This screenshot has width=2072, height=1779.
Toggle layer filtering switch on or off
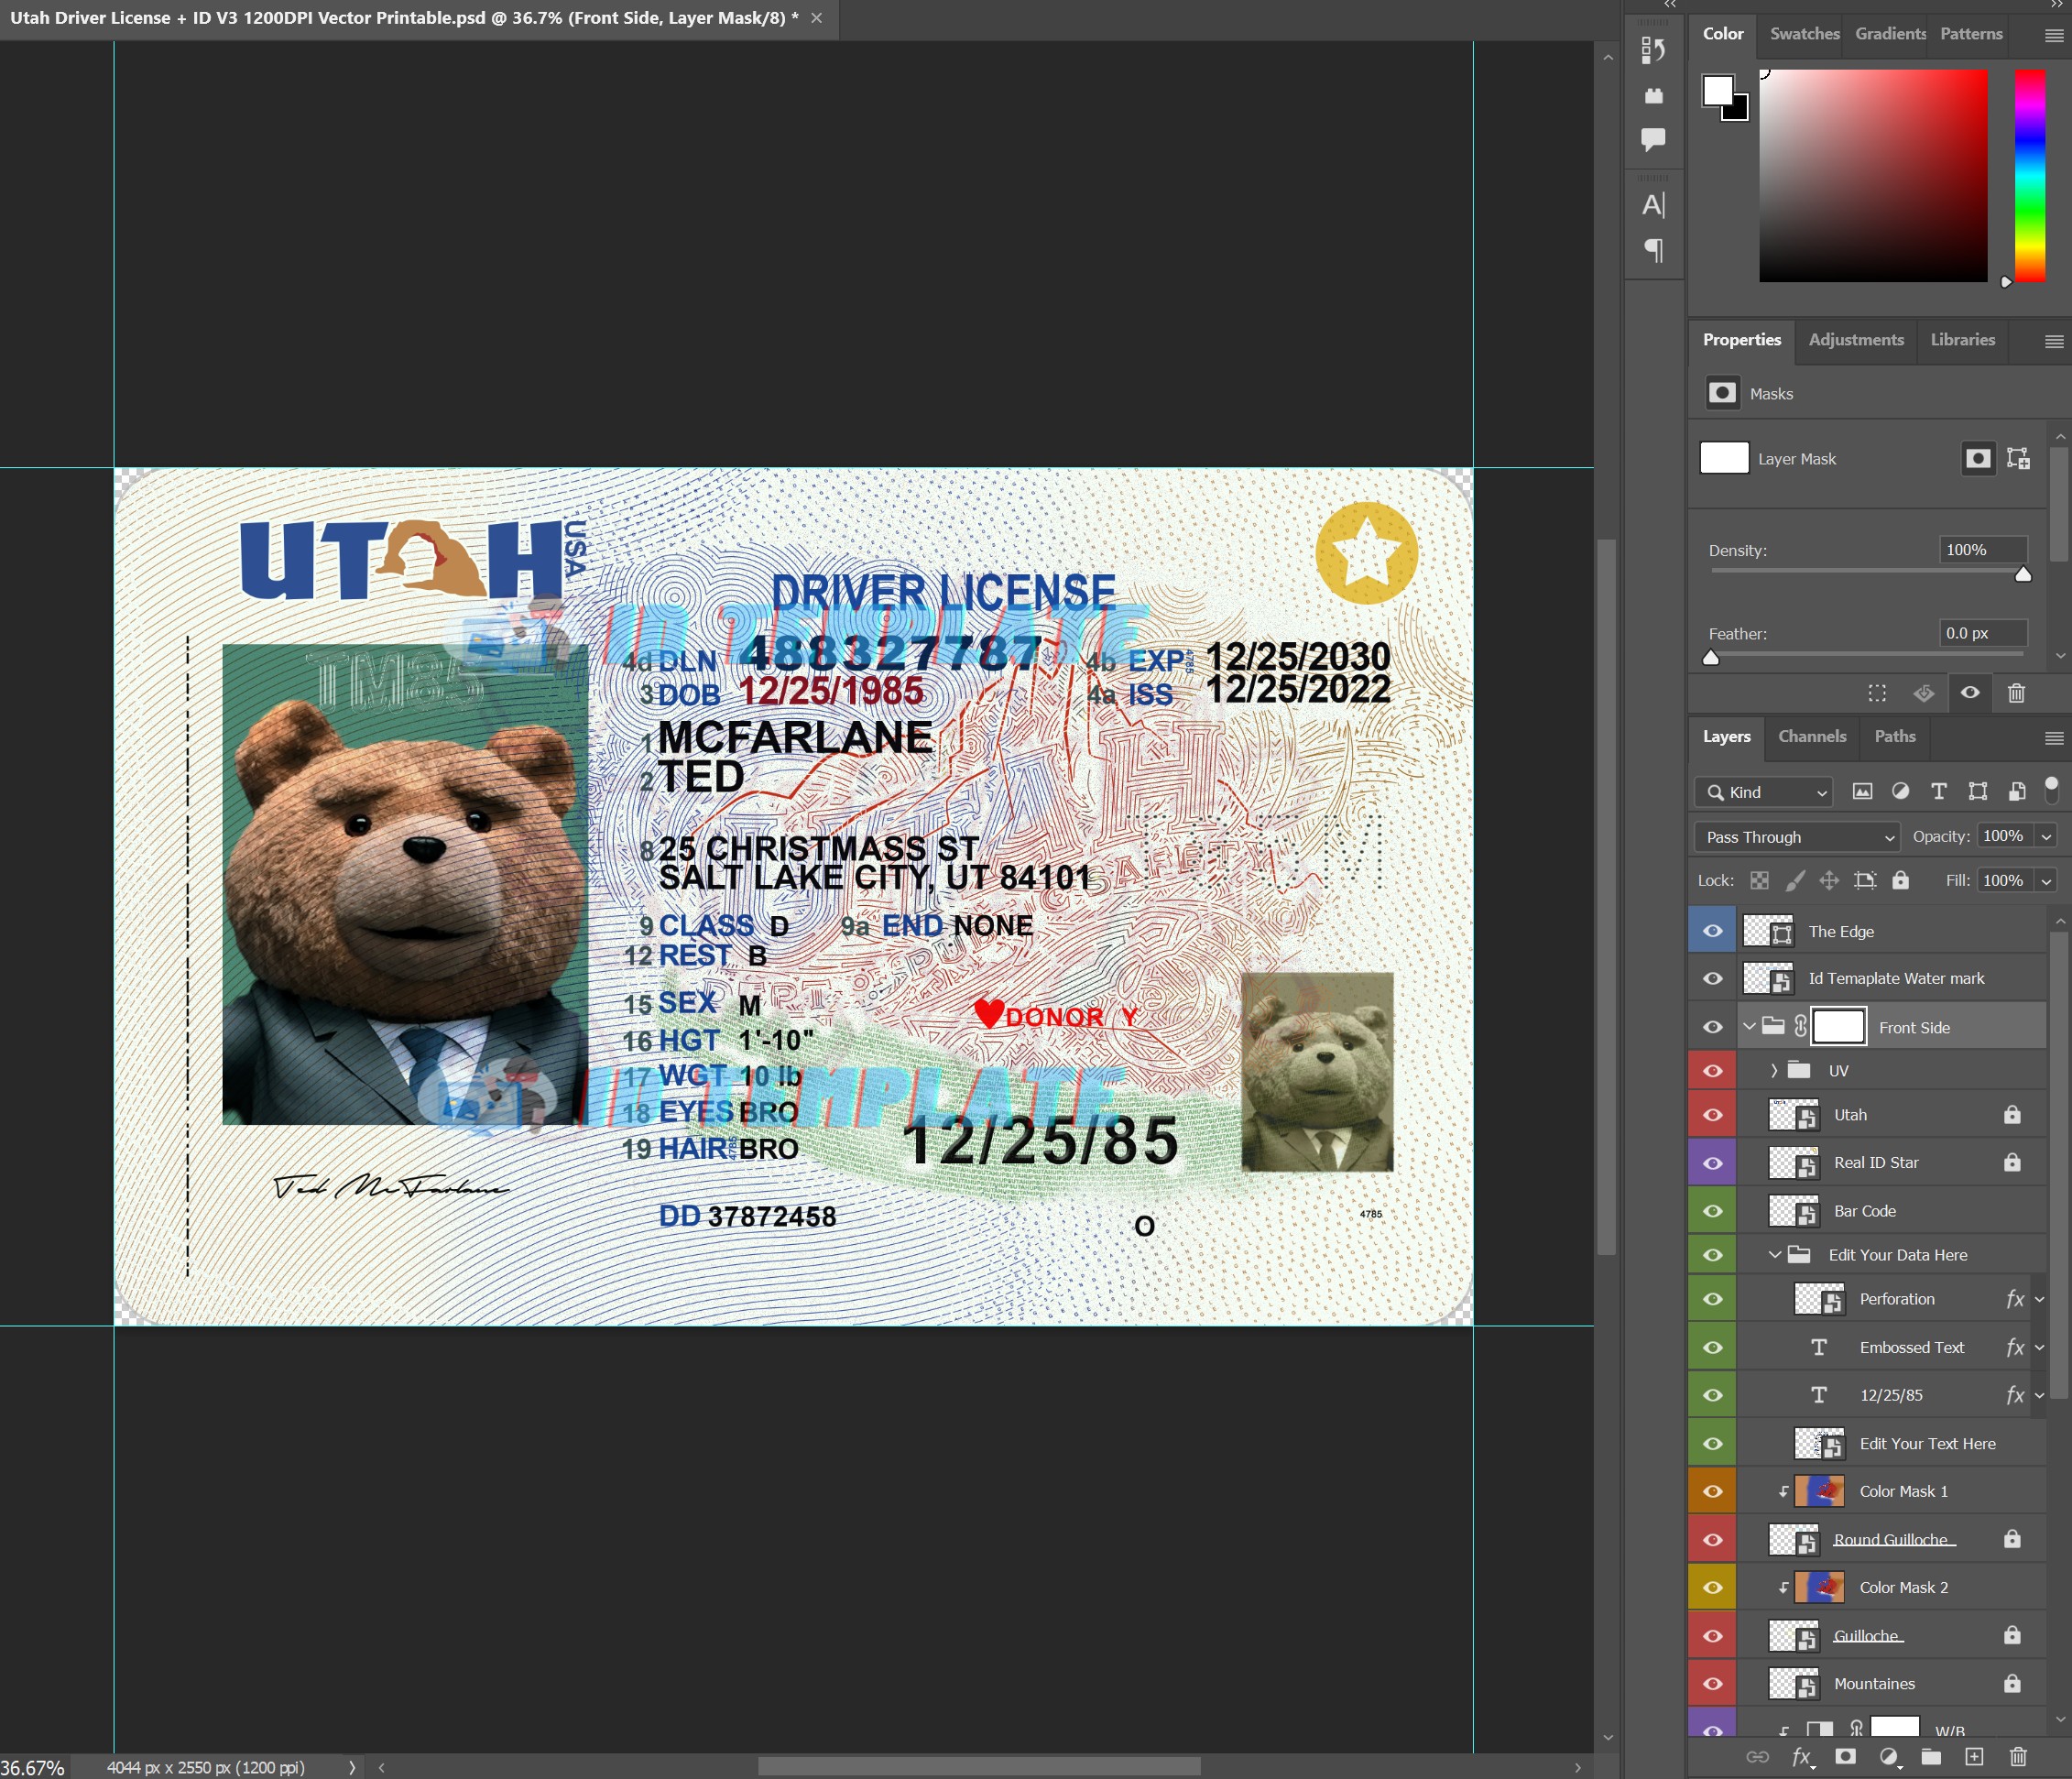coord(2051,790)
